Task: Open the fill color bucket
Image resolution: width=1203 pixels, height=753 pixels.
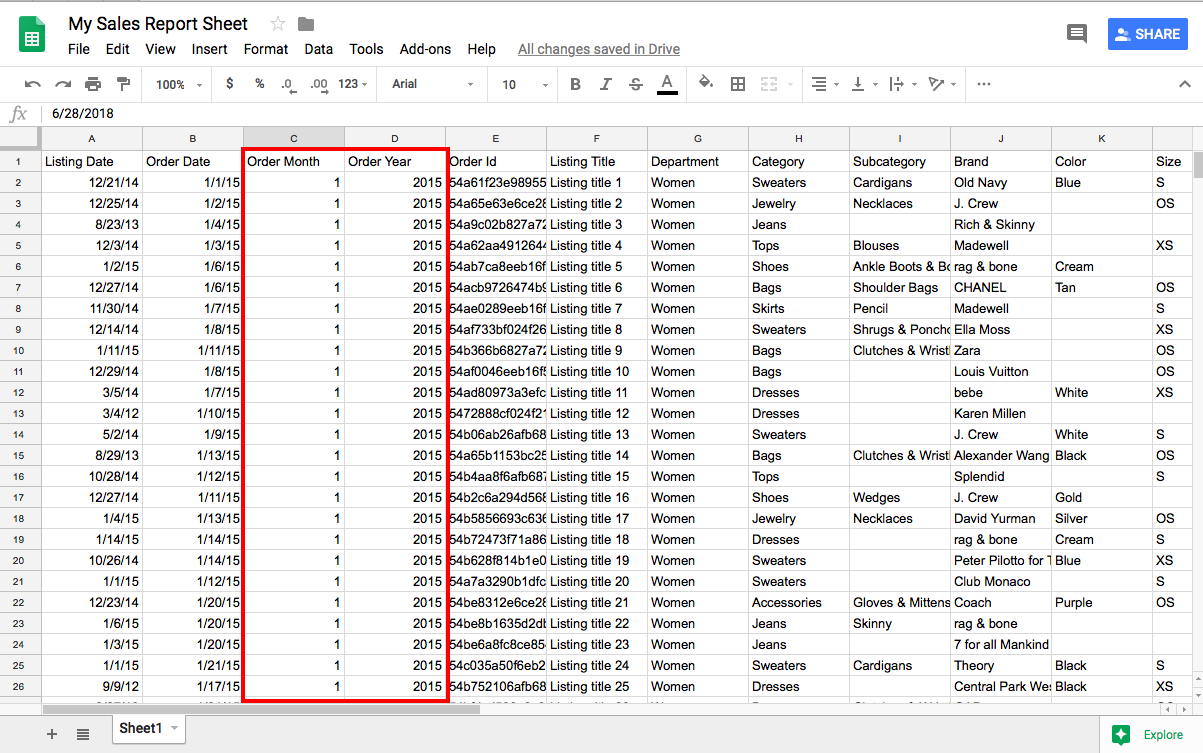Action: pyautogui.click(x=706, y=84)
